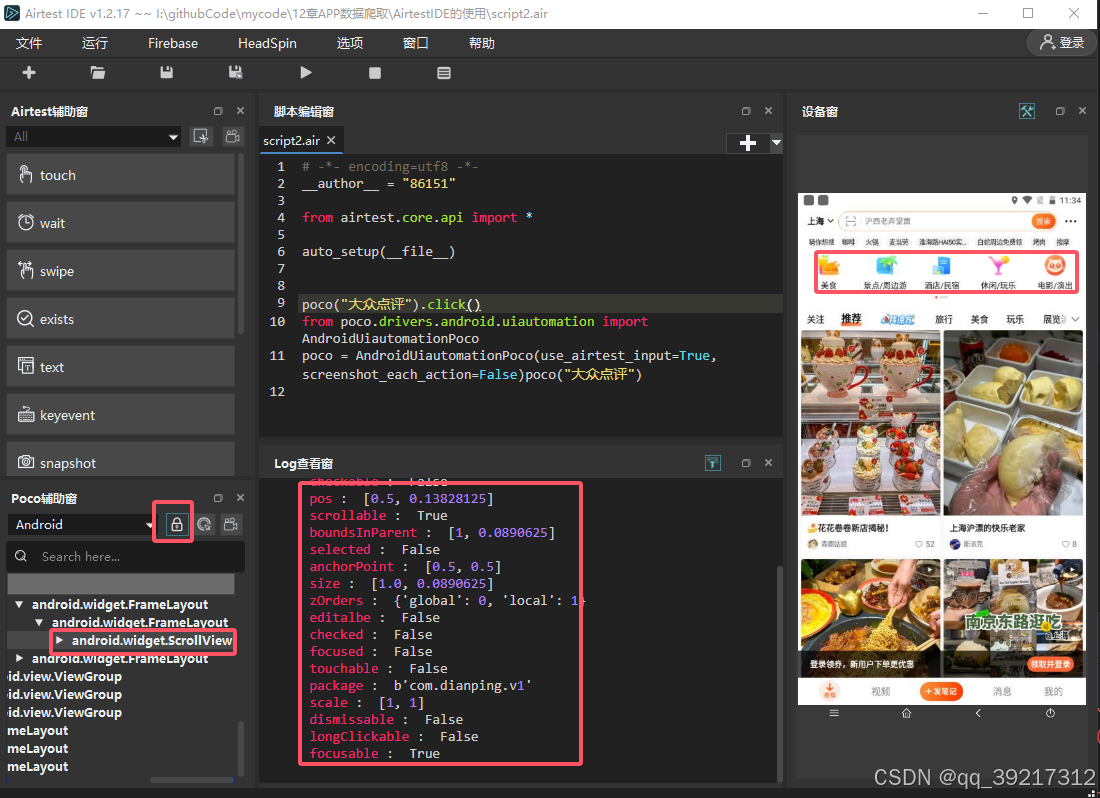Click the capture selection icon in Airtest assistant
Viewport: 1100px width, 798px height.
click(201, 136)
